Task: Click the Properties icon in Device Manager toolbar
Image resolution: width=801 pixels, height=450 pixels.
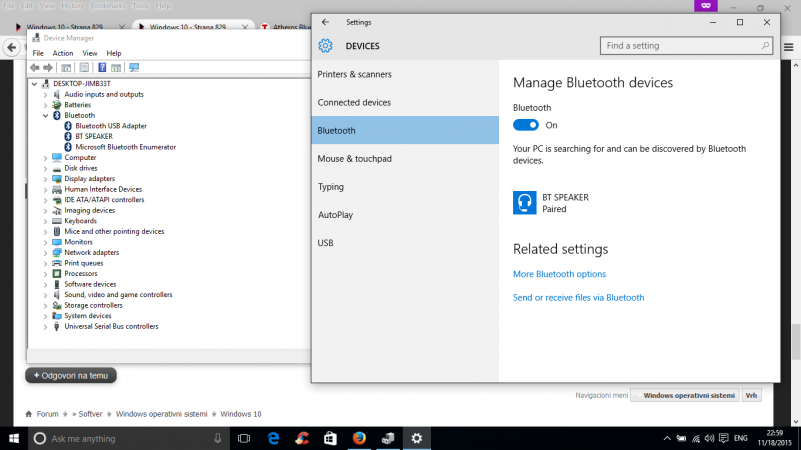Action: coord(84,67)
